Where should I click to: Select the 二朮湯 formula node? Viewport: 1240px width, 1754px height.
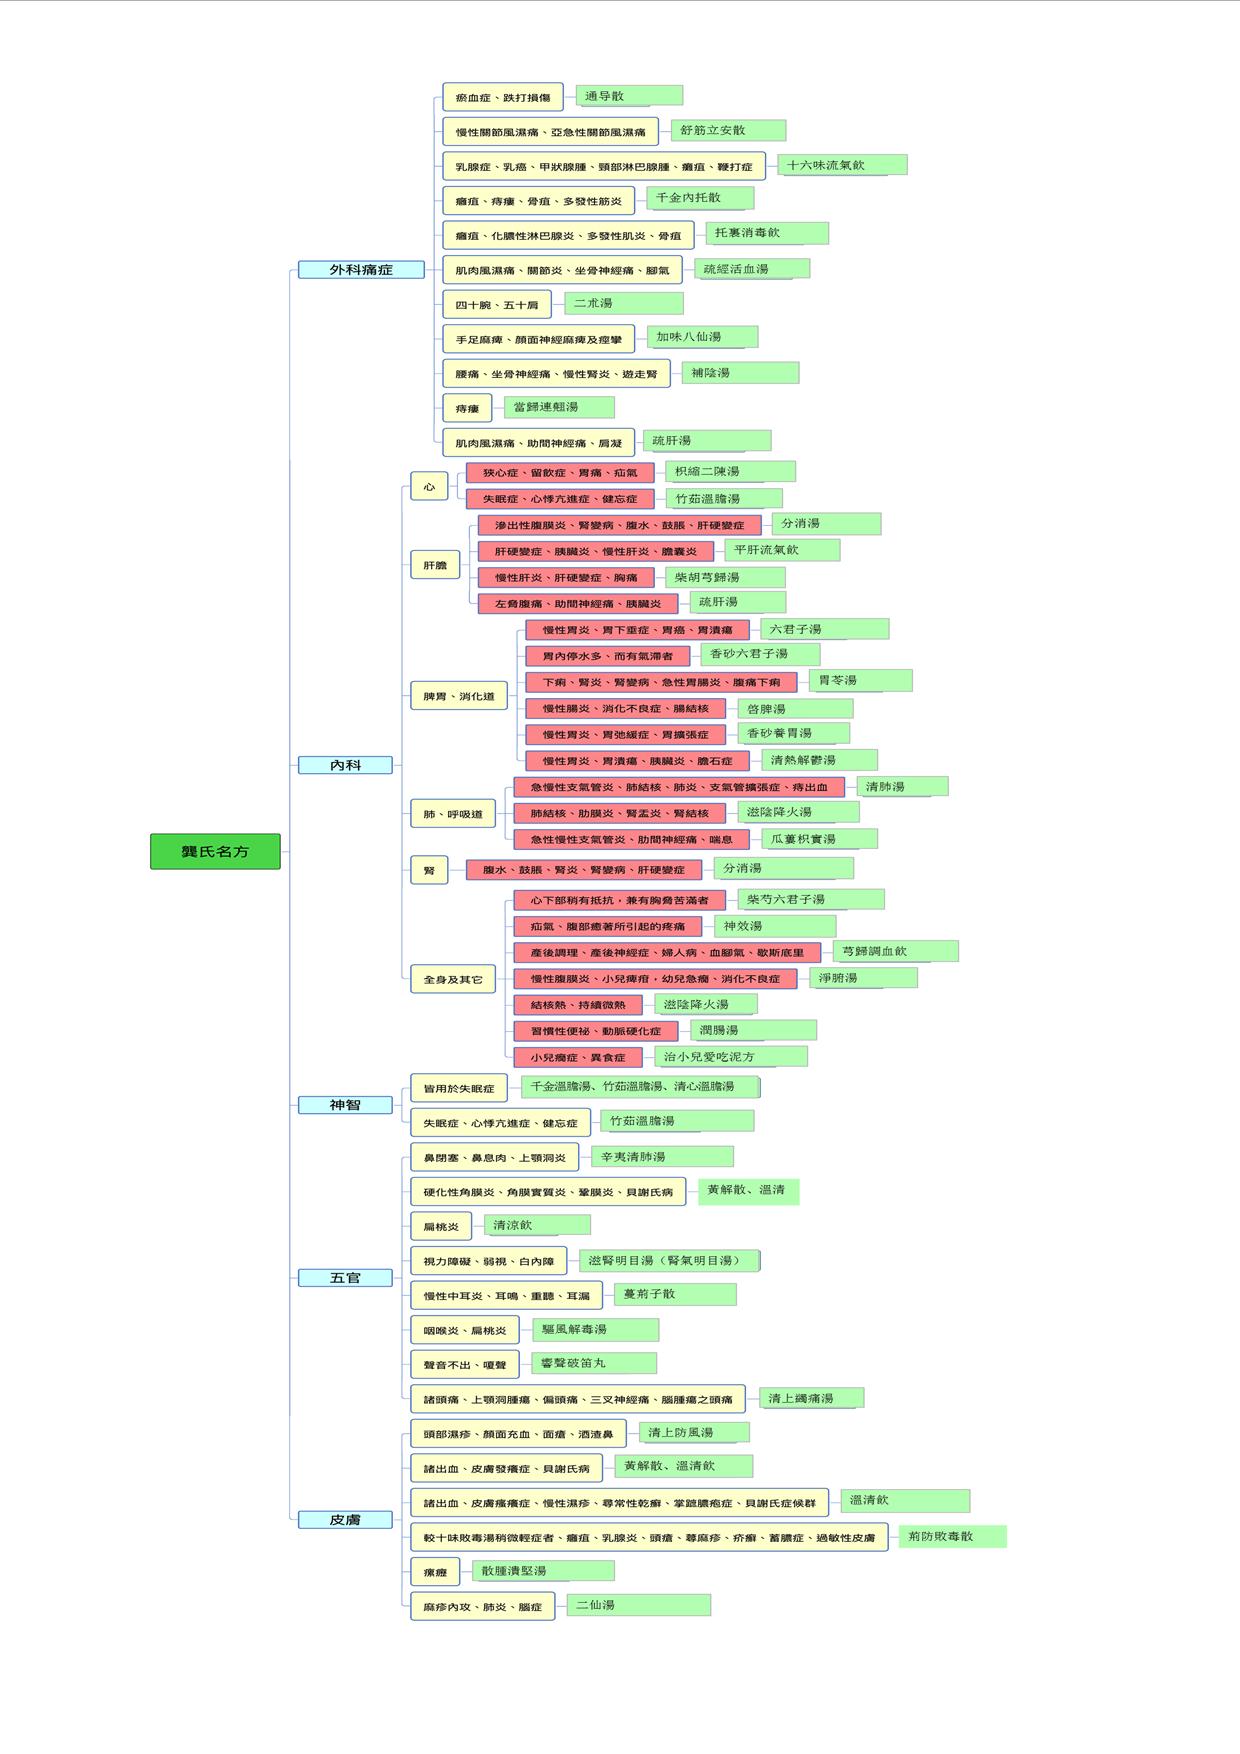coord(624,303)
